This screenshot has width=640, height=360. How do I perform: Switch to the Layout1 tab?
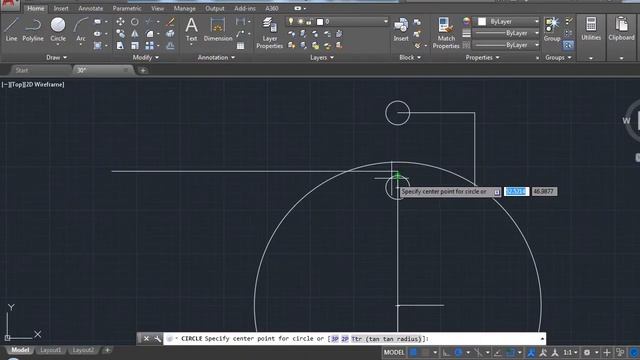50,350
